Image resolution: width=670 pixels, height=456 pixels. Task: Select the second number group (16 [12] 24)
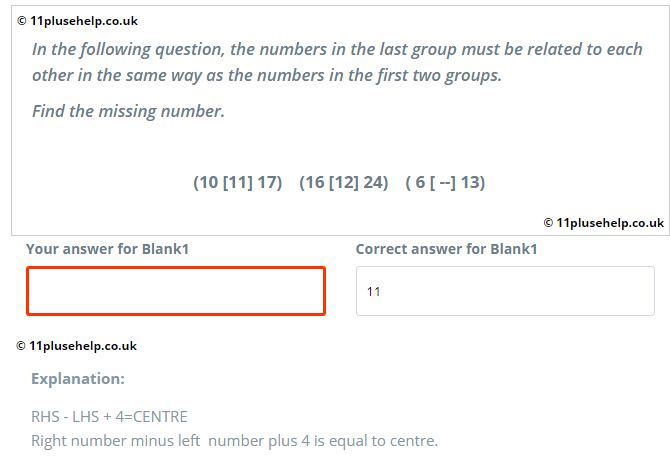click(x=344, y=182)
